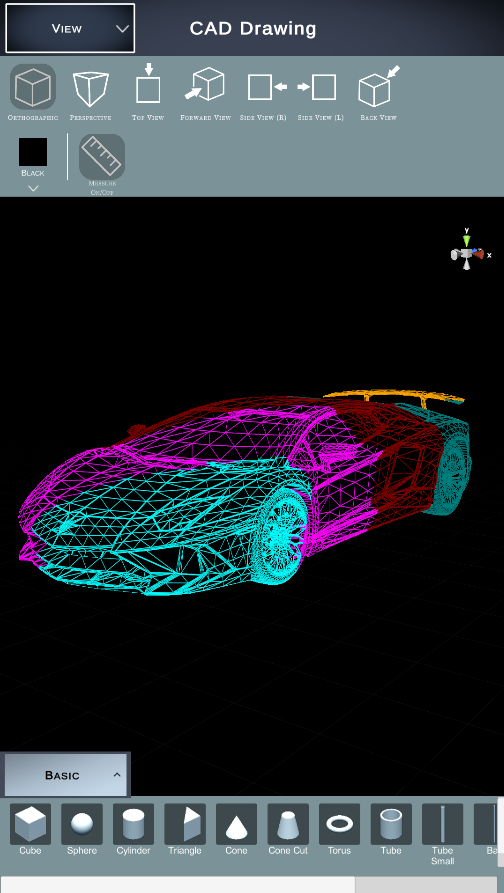Viewport: 504px width, 893px height.
Task: Open the View dropdown menu
Action: [x=70, y=28]
